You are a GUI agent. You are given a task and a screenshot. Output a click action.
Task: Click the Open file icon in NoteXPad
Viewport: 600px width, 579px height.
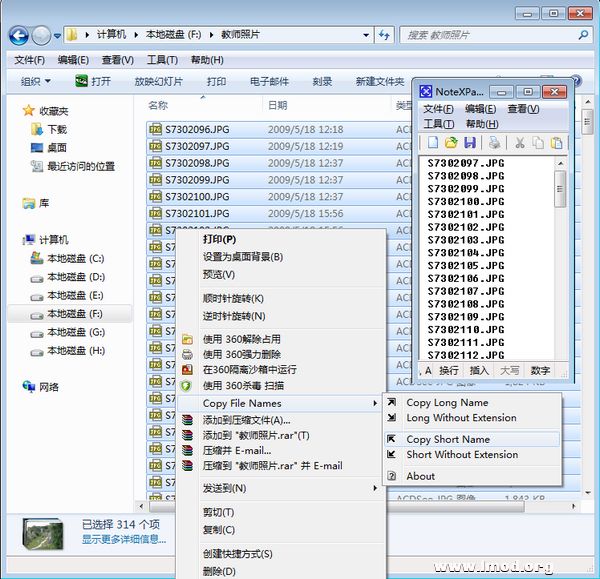click(451, 143)
